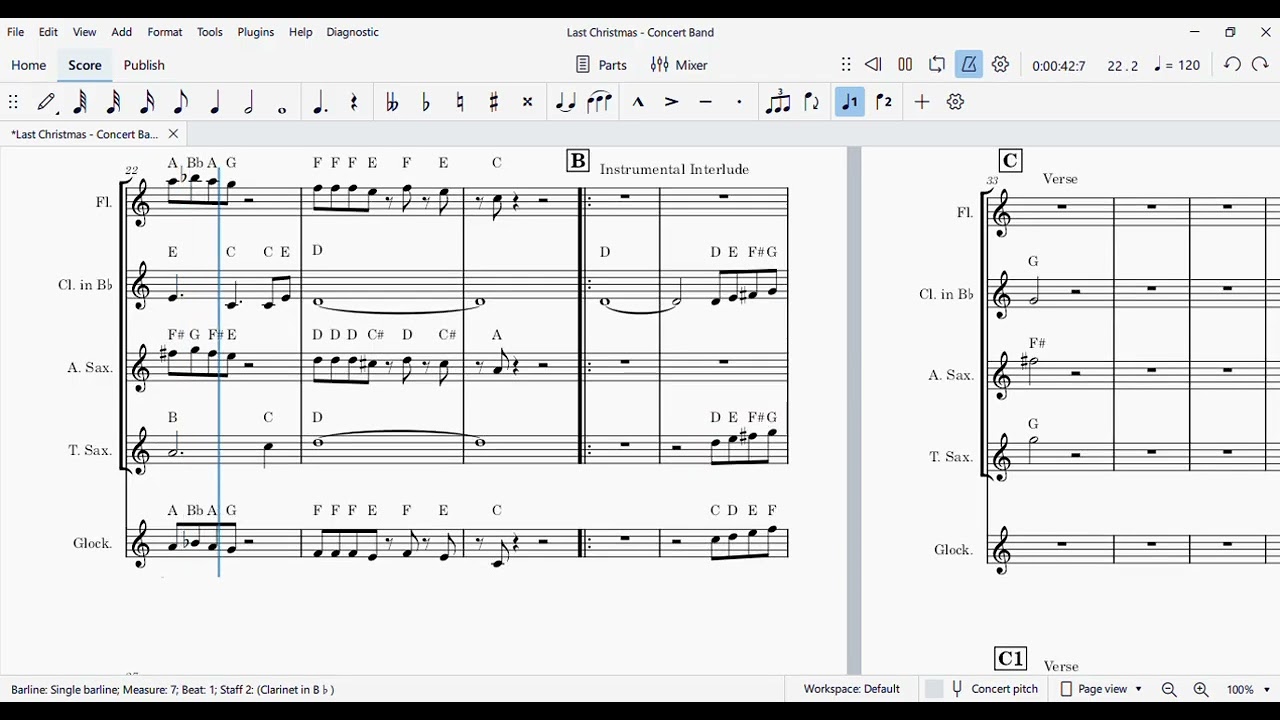Screen dimensions: 1280x720
Task: Open the tuplet options
Action: 778,102
